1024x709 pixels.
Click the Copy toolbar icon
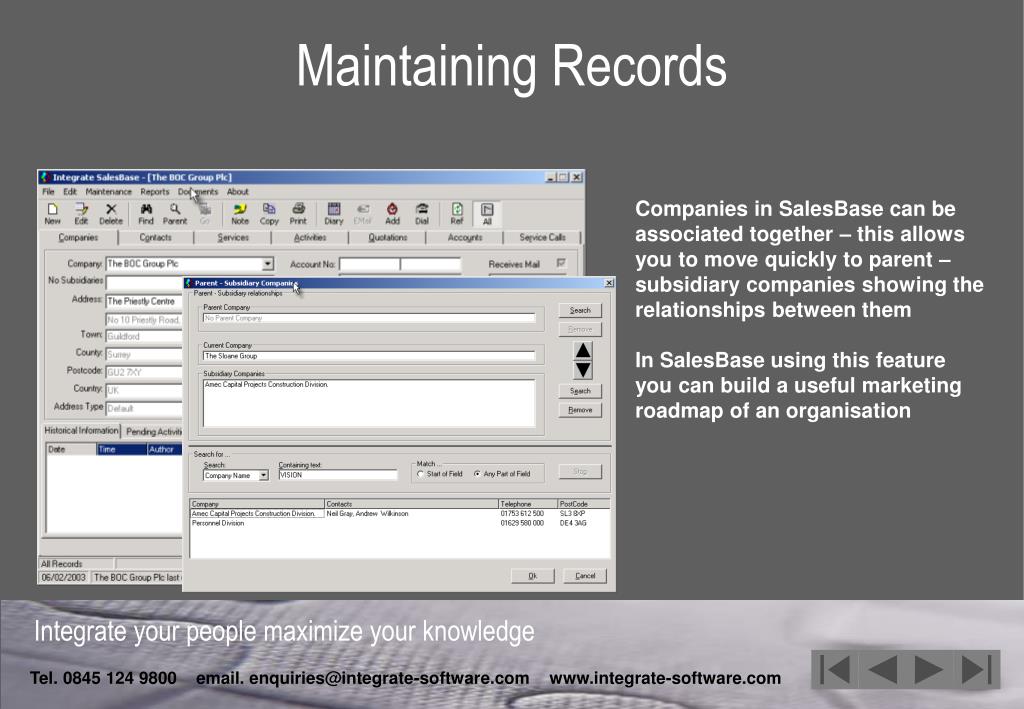pyautogui.click(x=269, y=213)
